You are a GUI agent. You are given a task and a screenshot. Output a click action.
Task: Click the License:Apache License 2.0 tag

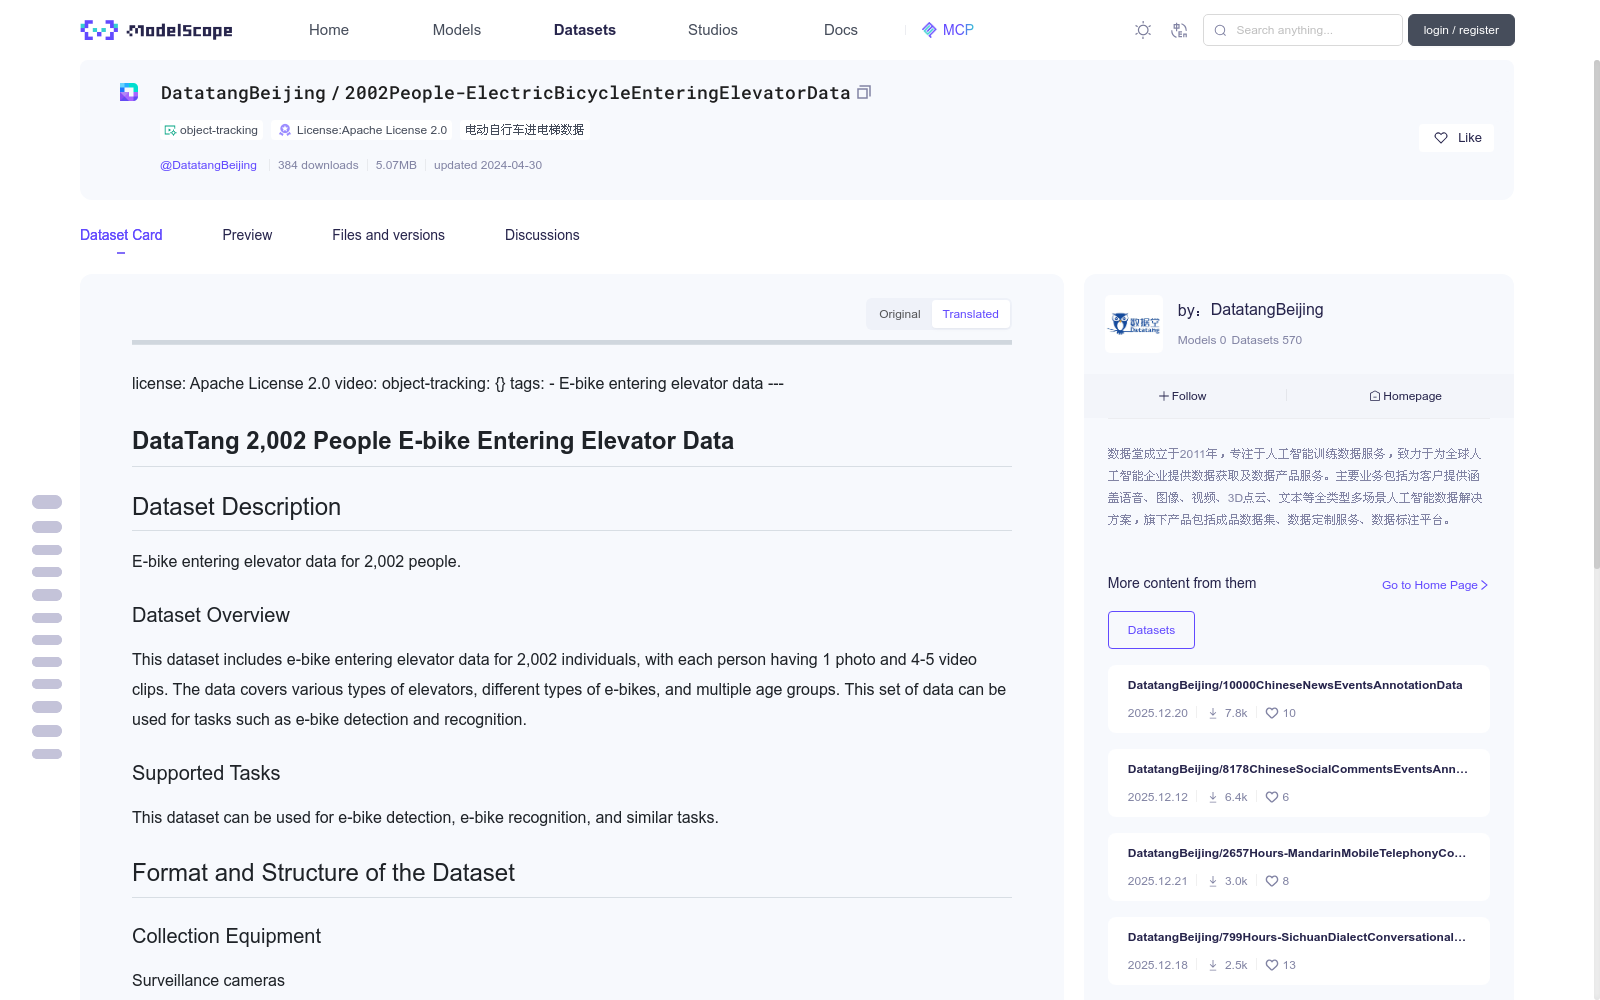click(363, 130)
